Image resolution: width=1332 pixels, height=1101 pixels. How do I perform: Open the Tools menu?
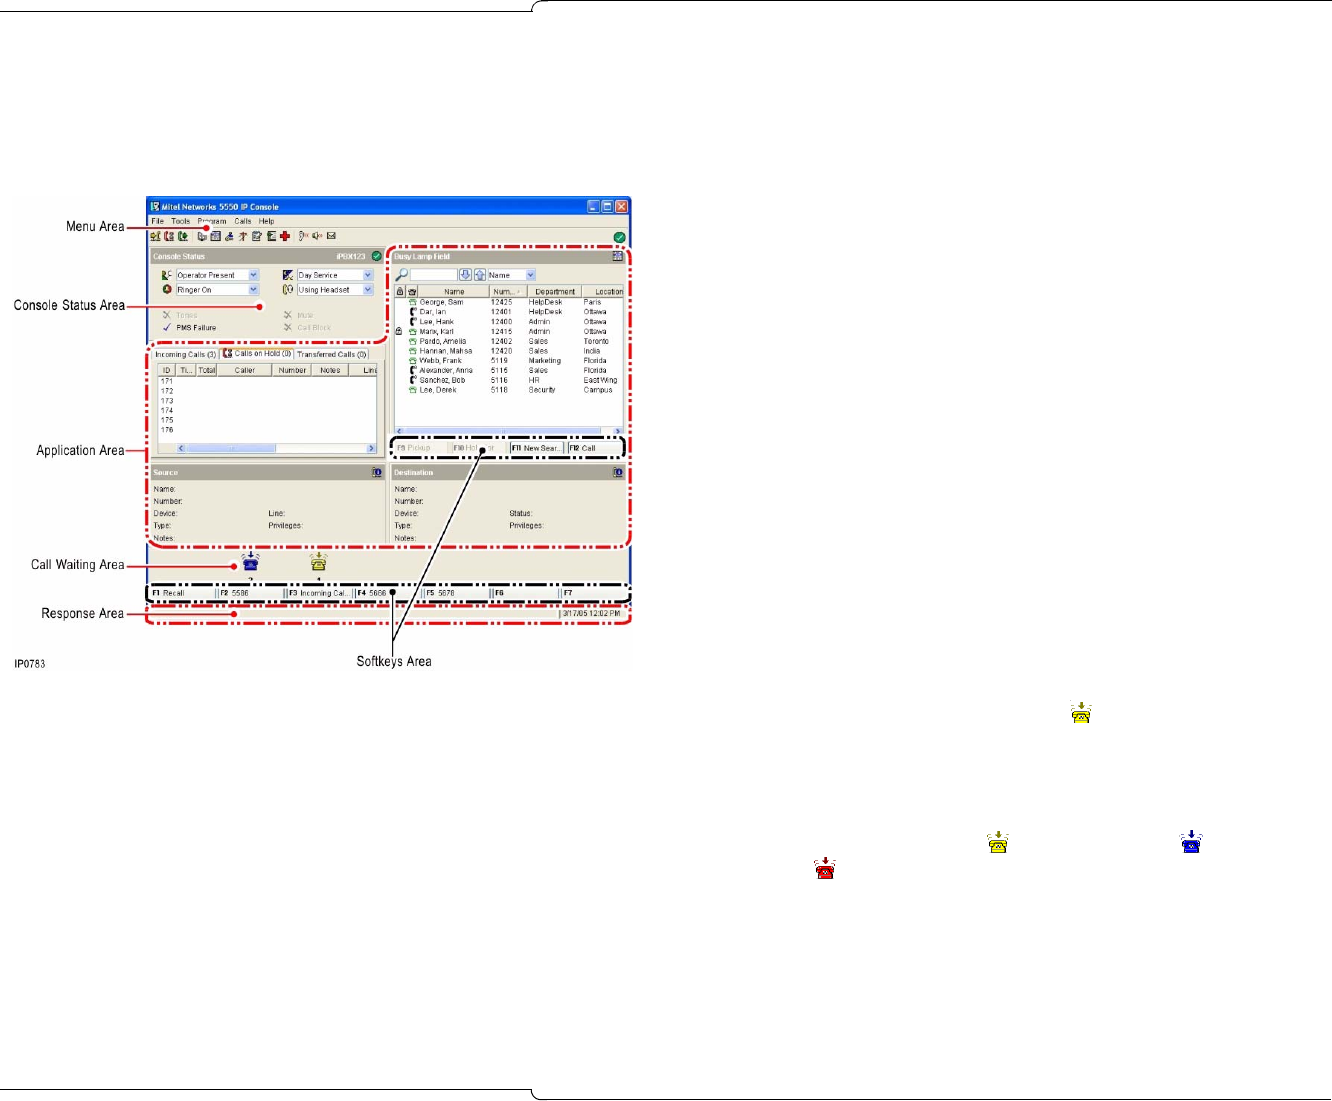(180, 221)
